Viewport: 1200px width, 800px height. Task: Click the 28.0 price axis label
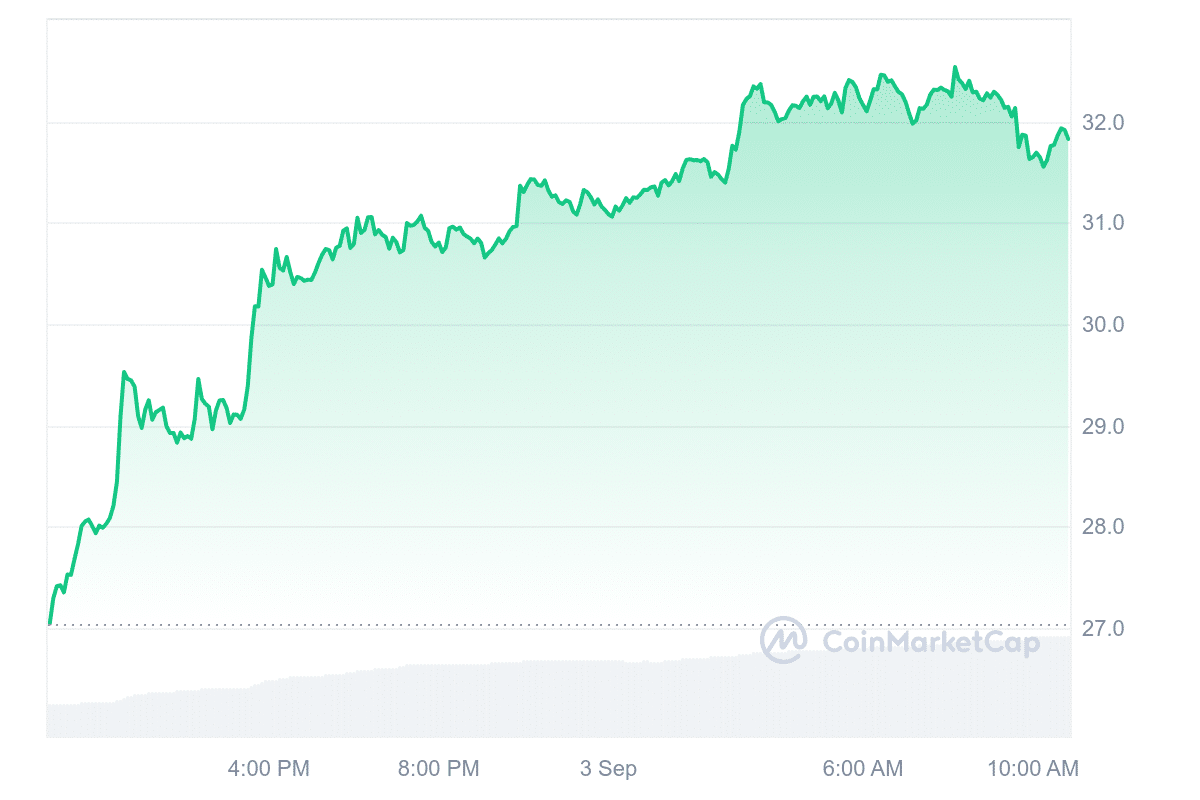(x=1103, y=527)
